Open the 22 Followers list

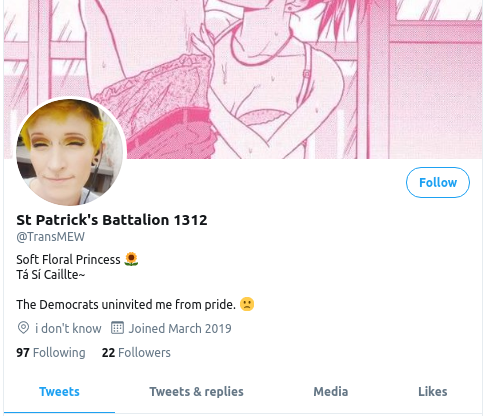pyautogui.click(x=136, y=353)
